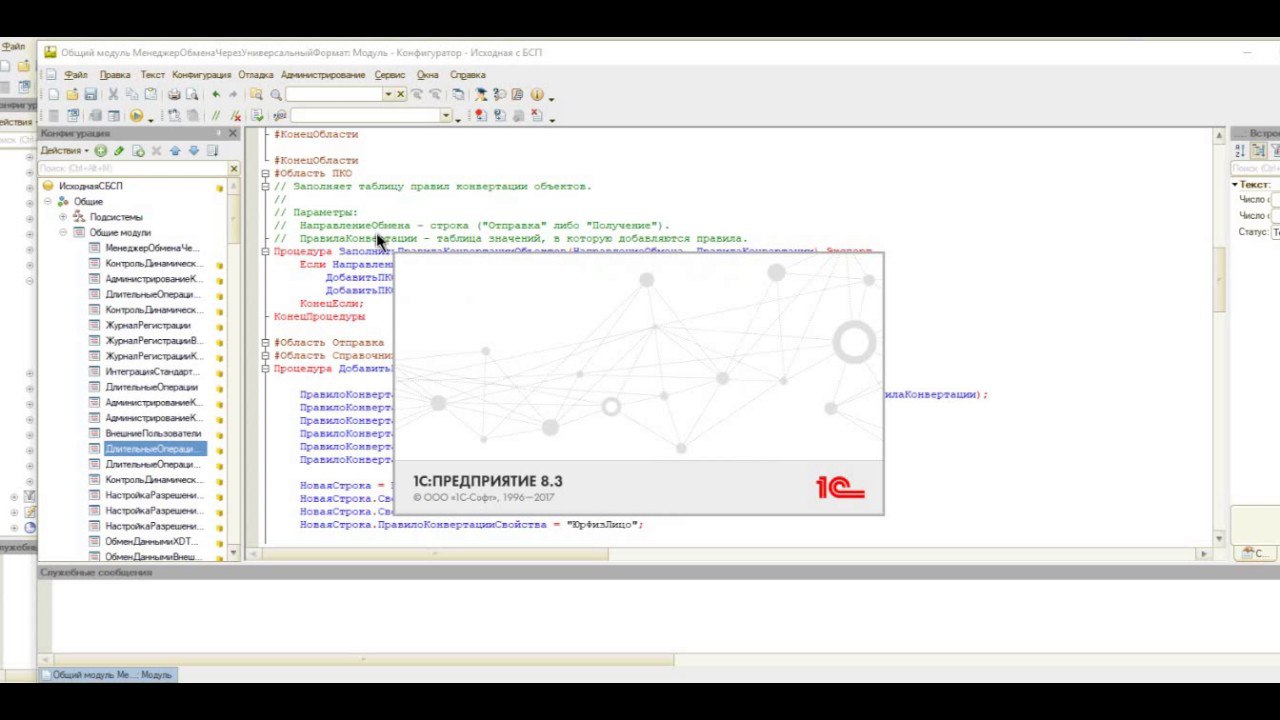Viewport: 1280px width, 720px height.
Task: Start debugging with the orange play icon
Action: pos(136,115)
